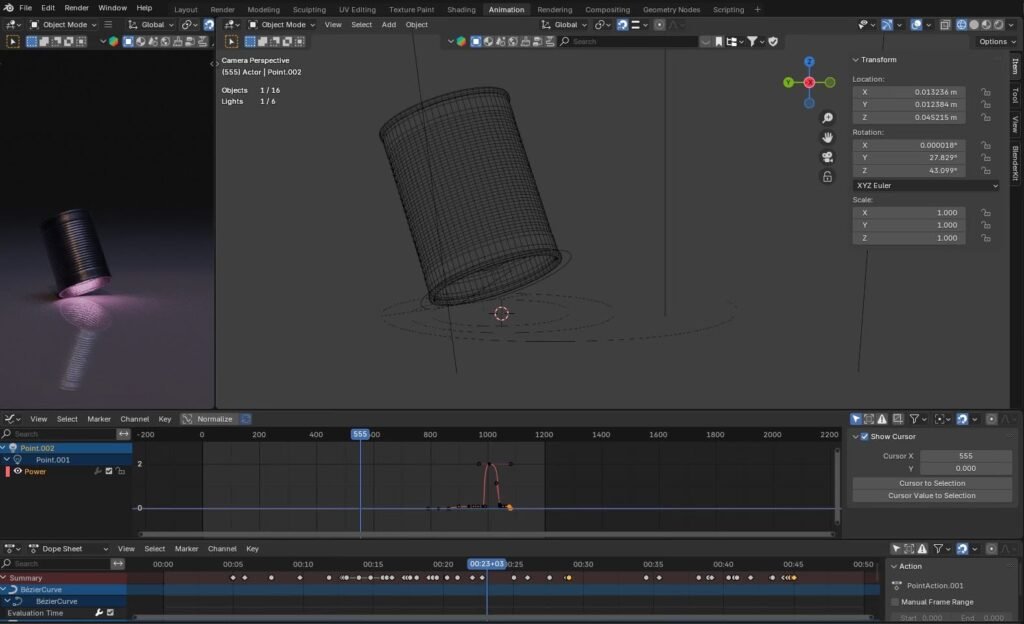Open the Marker menu in dope sheet

tap(186, 549)
